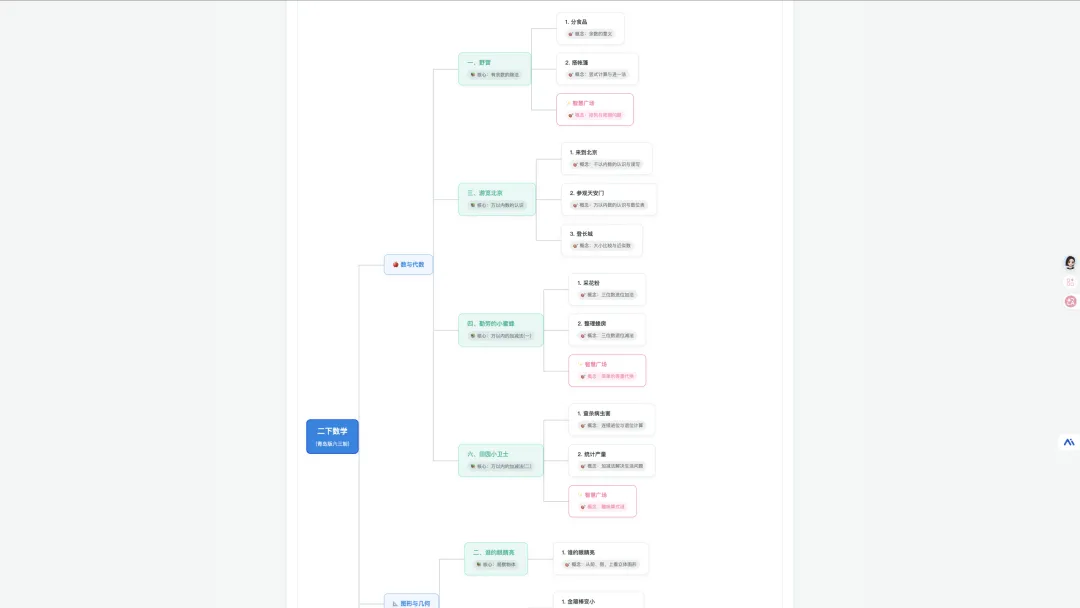Click the apple icon on 数与代数 node

click(x=396, y=265)
